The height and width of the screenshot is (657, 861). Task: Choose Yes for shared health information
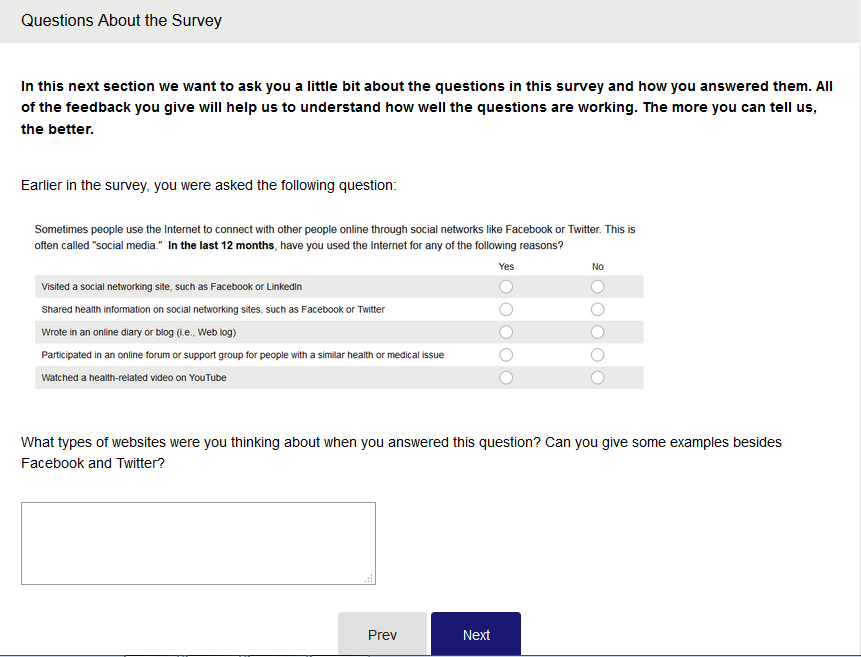[x=506, y=309]
